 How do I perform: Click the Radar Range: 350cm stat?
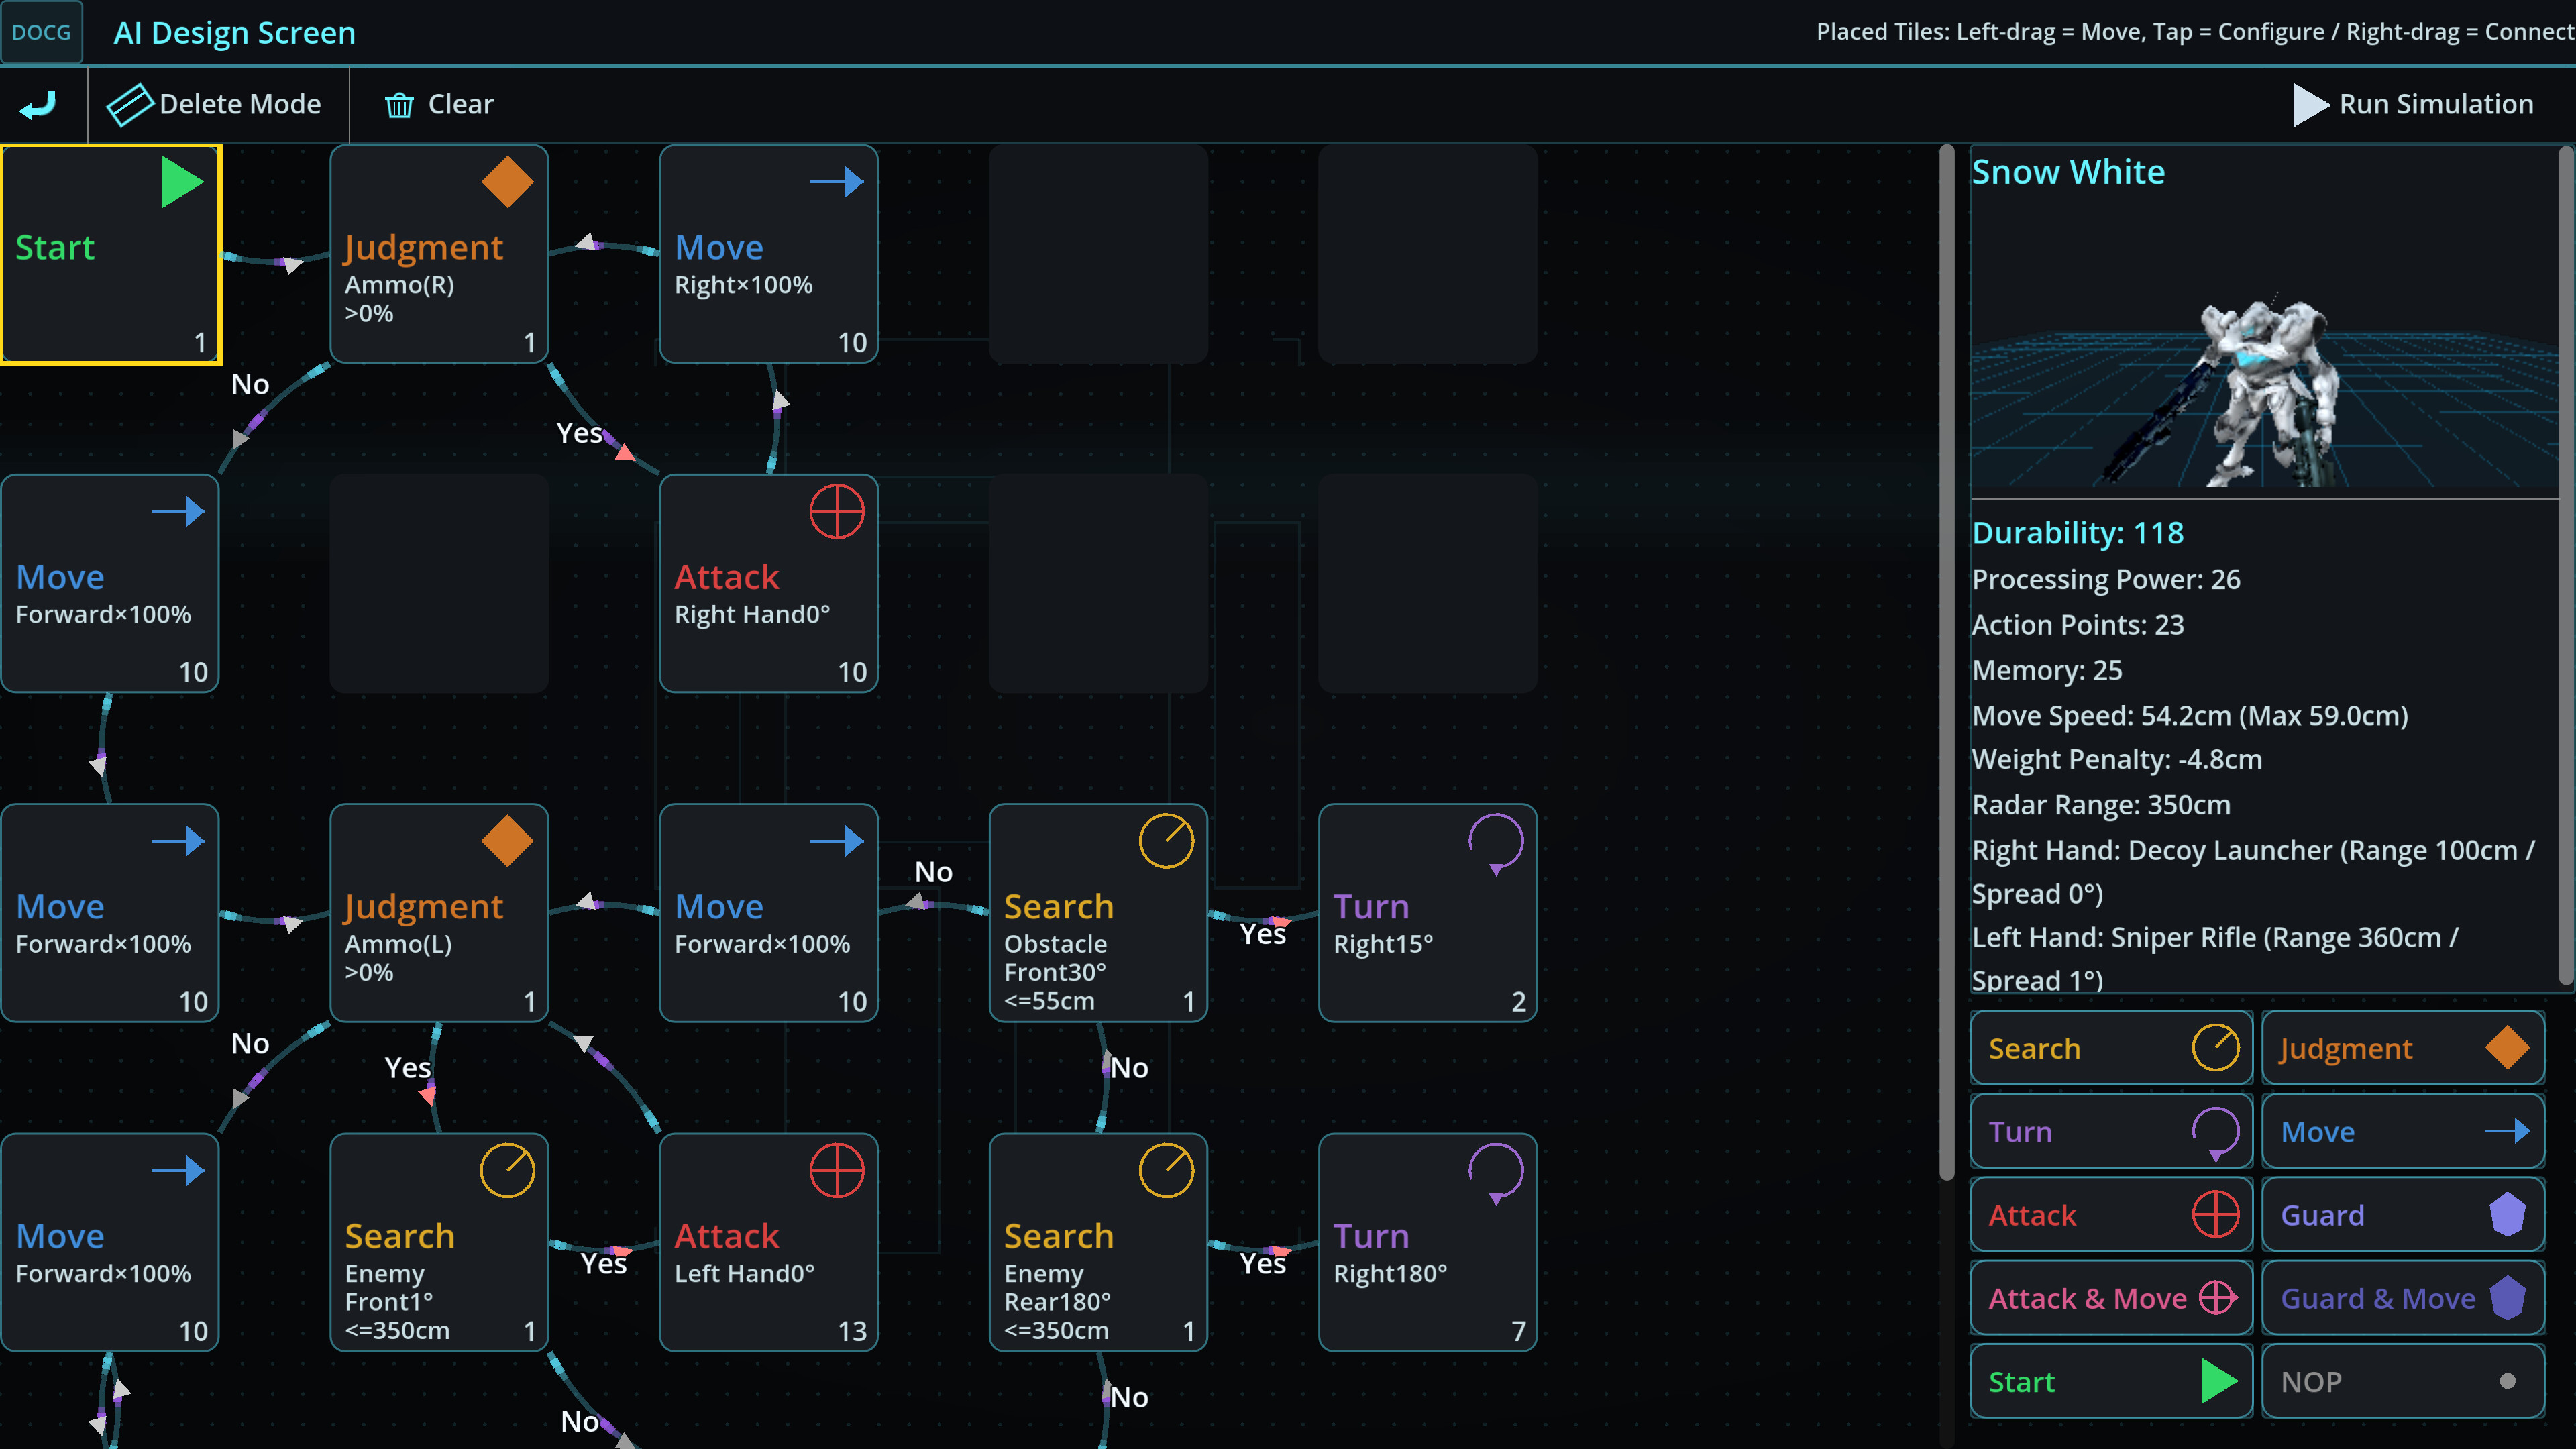pyautogui.click(x=2101, y=805)
